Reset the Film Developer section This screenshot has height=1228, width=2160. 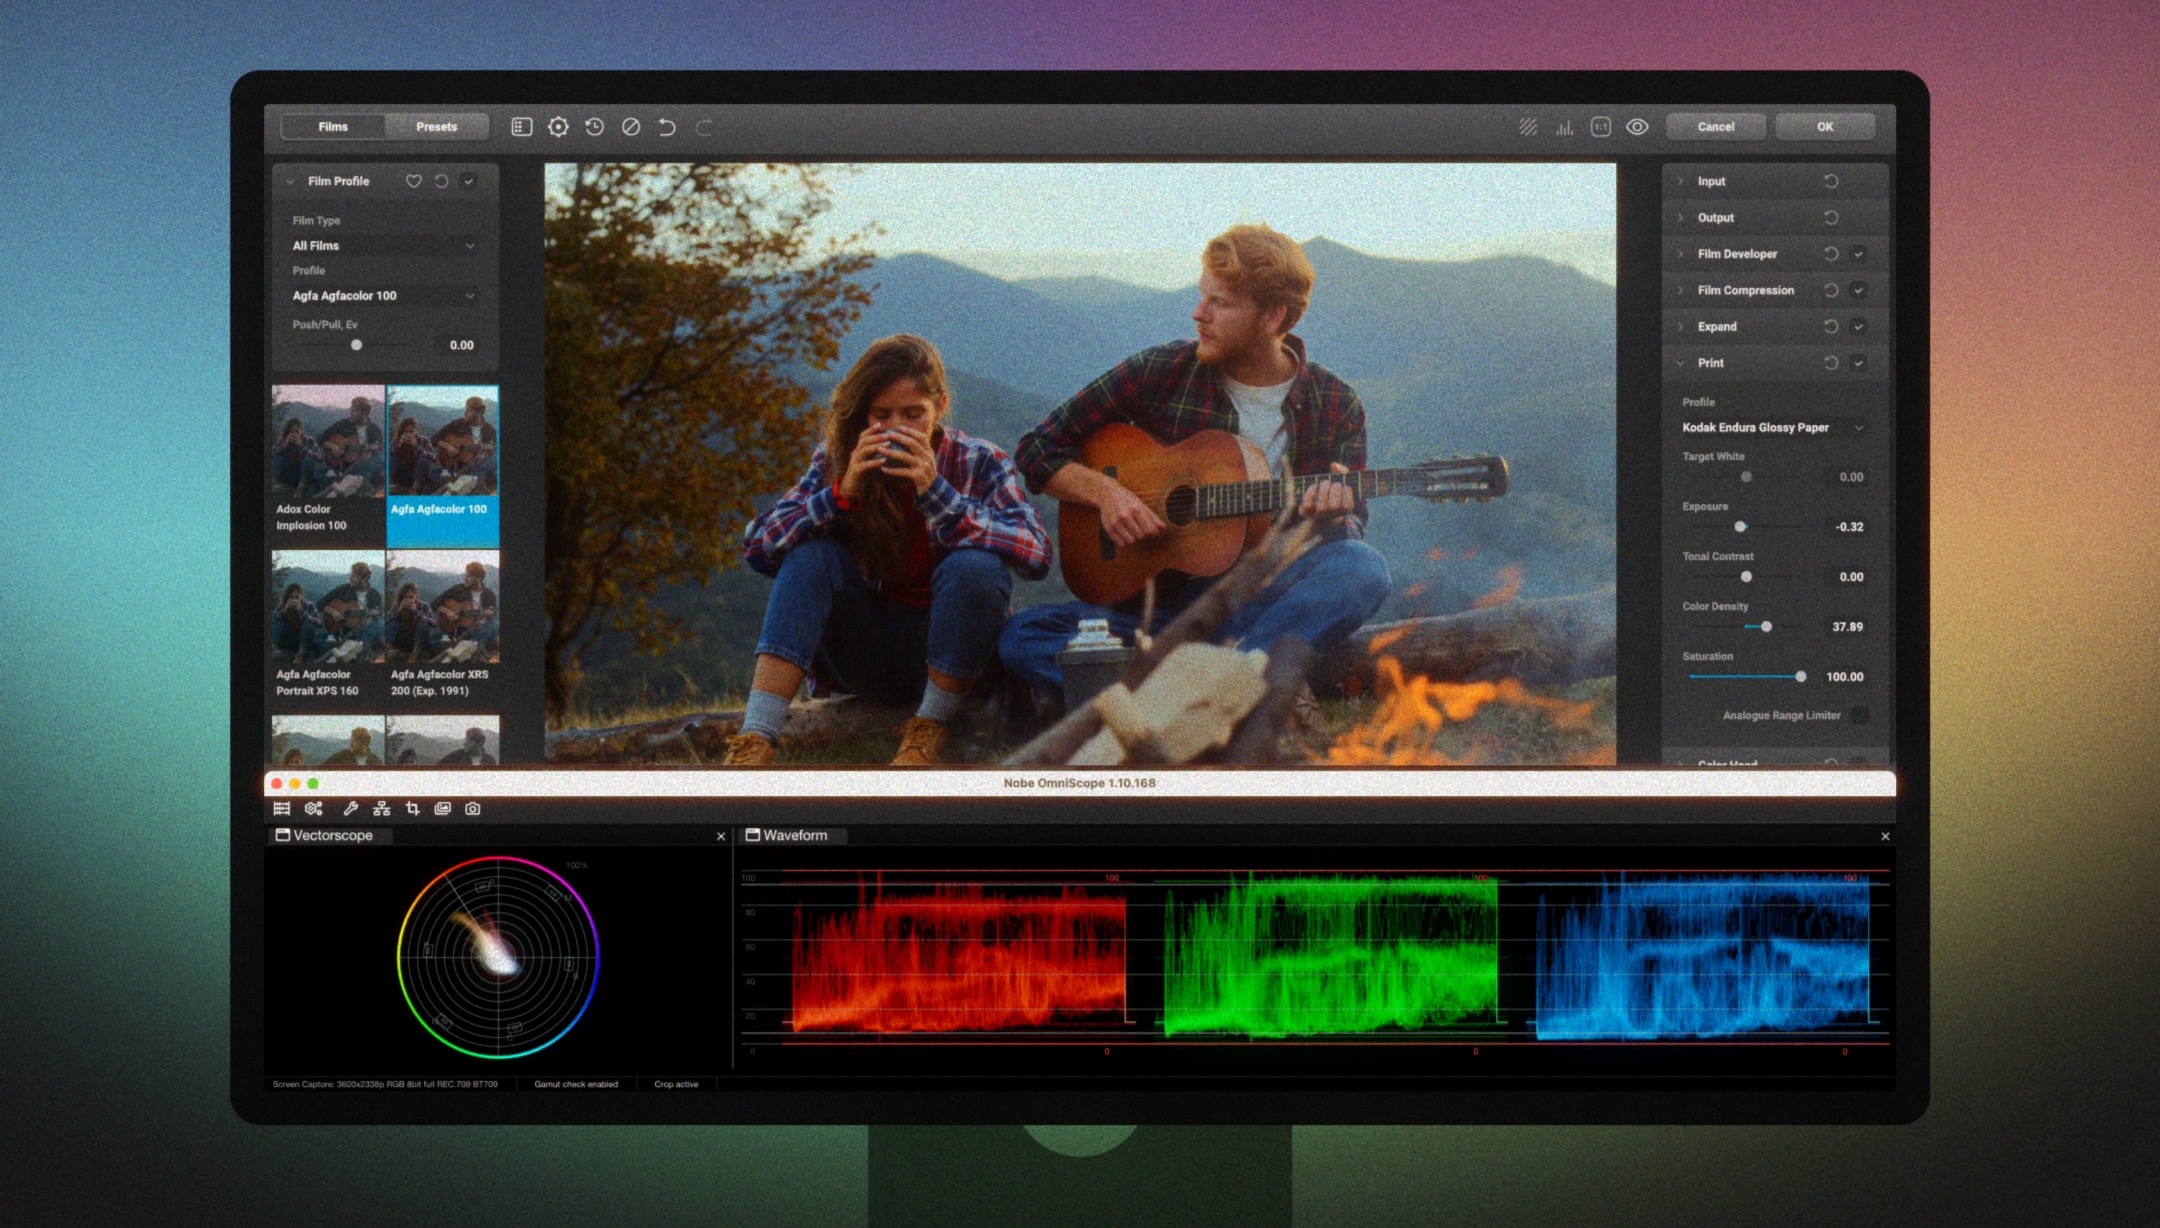pos(1831,254)
